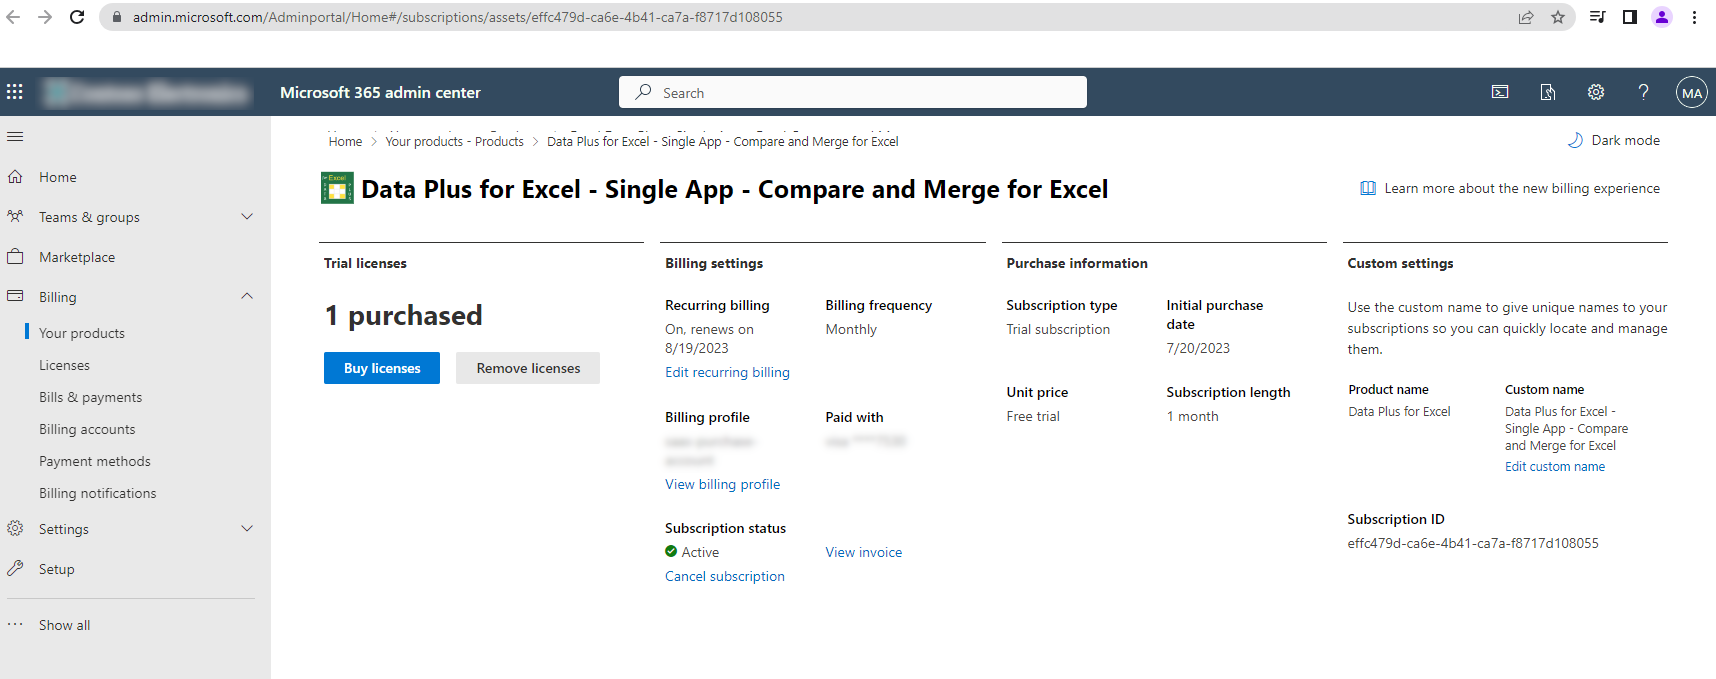Click the document download icon in header
This screenshot has width=1716, height=679.
coord(1548,92)
